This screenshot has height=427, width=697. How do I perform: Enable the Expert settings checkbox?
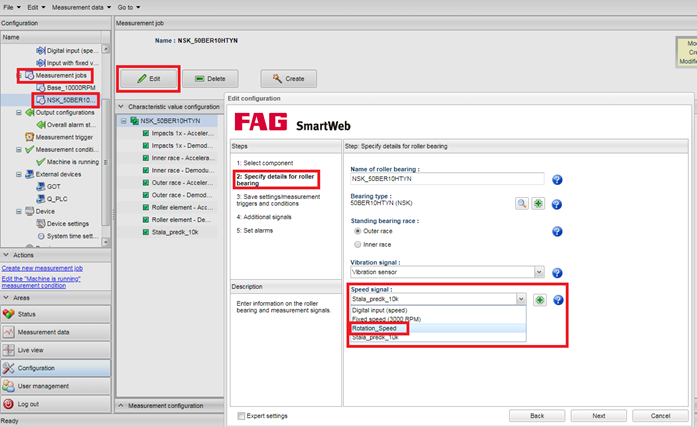[x=241, y=416]
